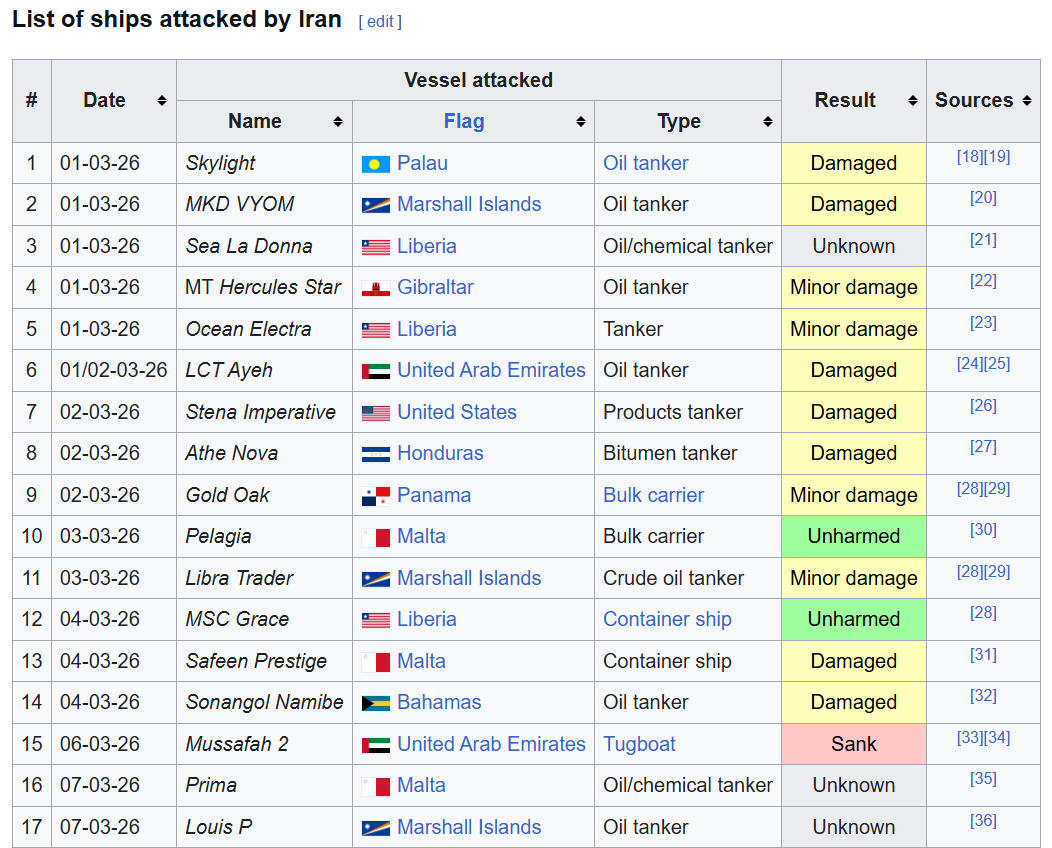This screenshot has height=848, width=1052.
Task: Open citation [30] reference
Action: pyautogui.click(x=983, y=530)
